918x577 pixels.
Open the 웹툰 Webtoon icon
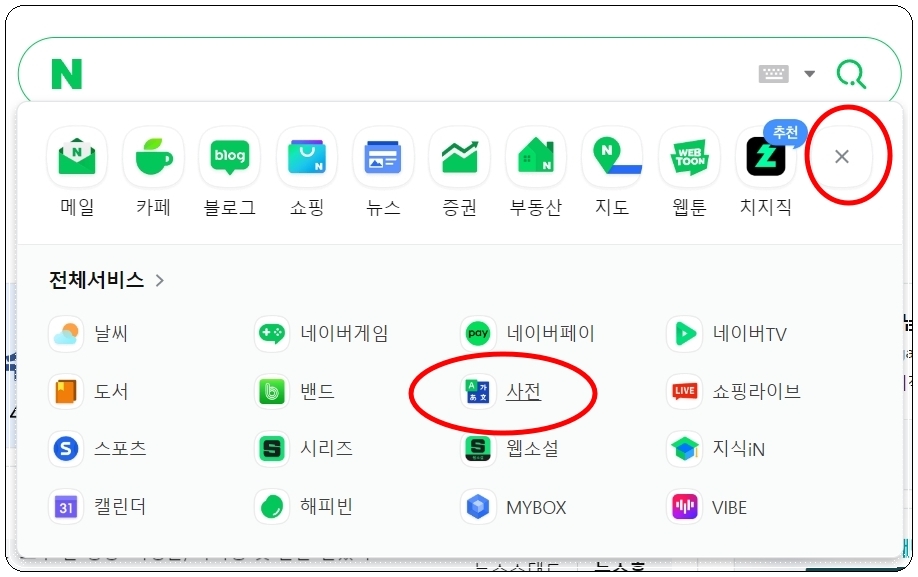click(x=689, y=156)
